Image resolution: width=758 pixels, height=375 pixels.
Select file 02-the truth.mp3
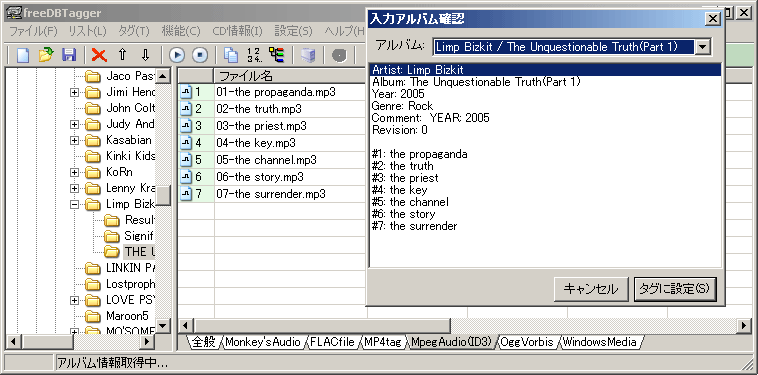click(x=259, y=109)
